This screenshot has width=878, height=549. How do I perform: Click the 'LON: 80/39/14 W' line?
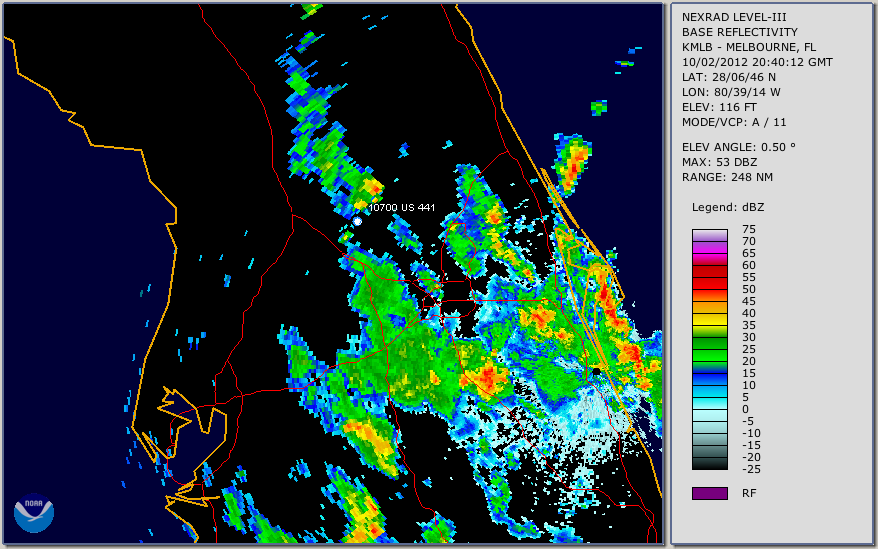pyautogui.click(x=731, y=92)
